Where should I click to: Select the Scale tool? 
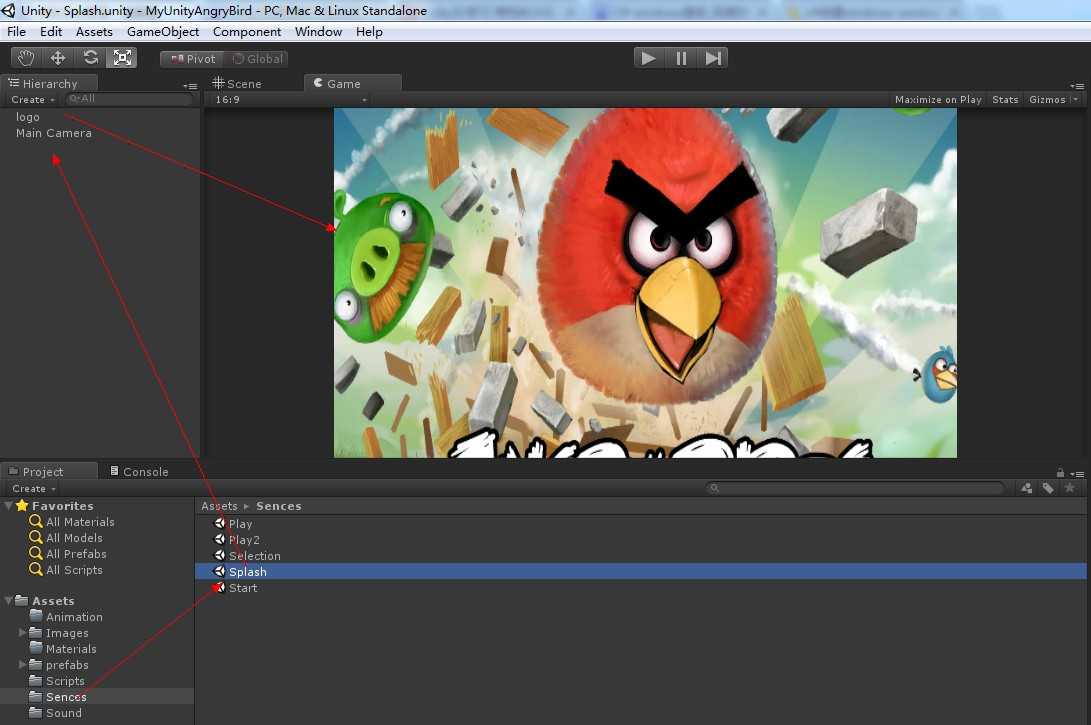click(122, 58)
